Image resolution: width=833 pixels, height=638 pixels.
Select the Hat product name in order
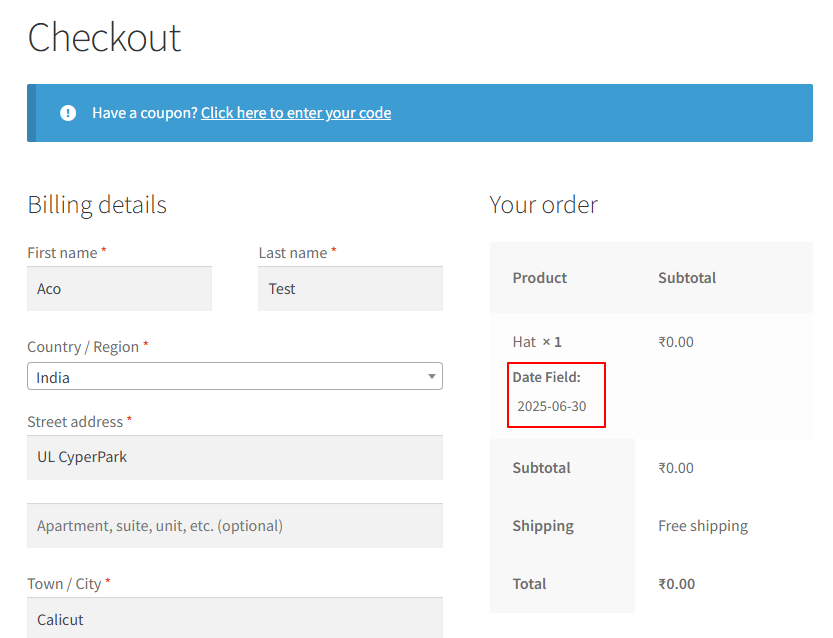point(525,342)
